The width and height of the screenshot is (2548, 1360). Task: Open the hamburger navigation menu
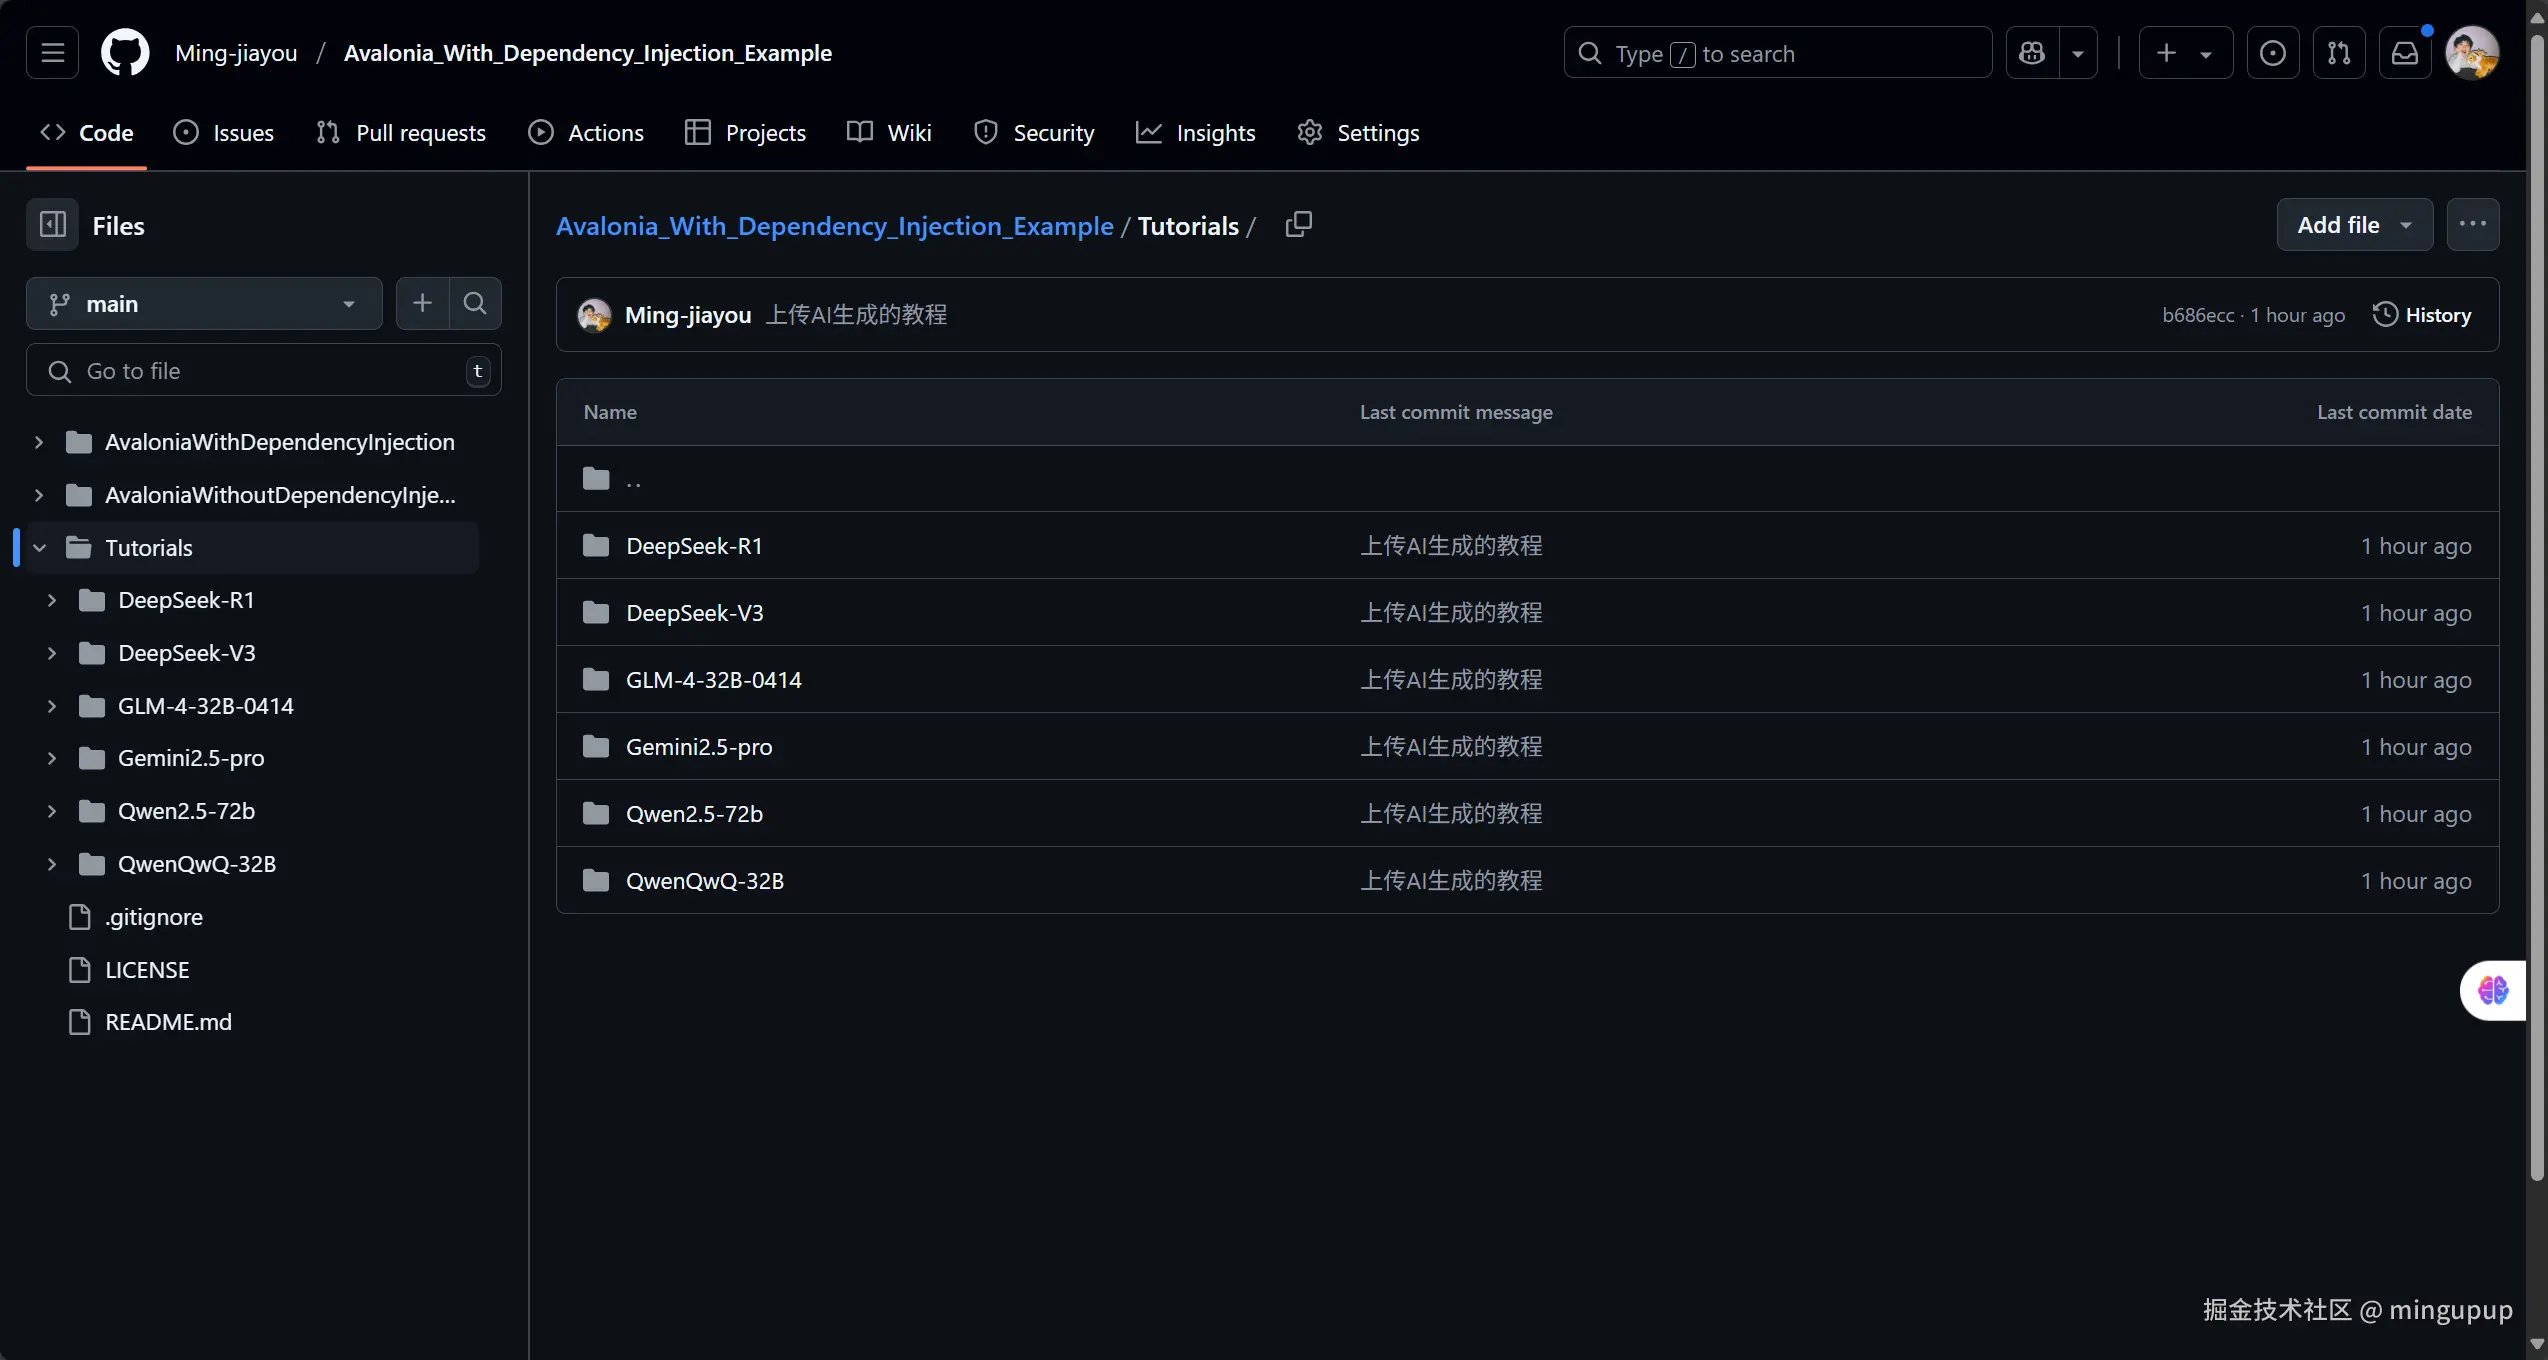point(52,52)
